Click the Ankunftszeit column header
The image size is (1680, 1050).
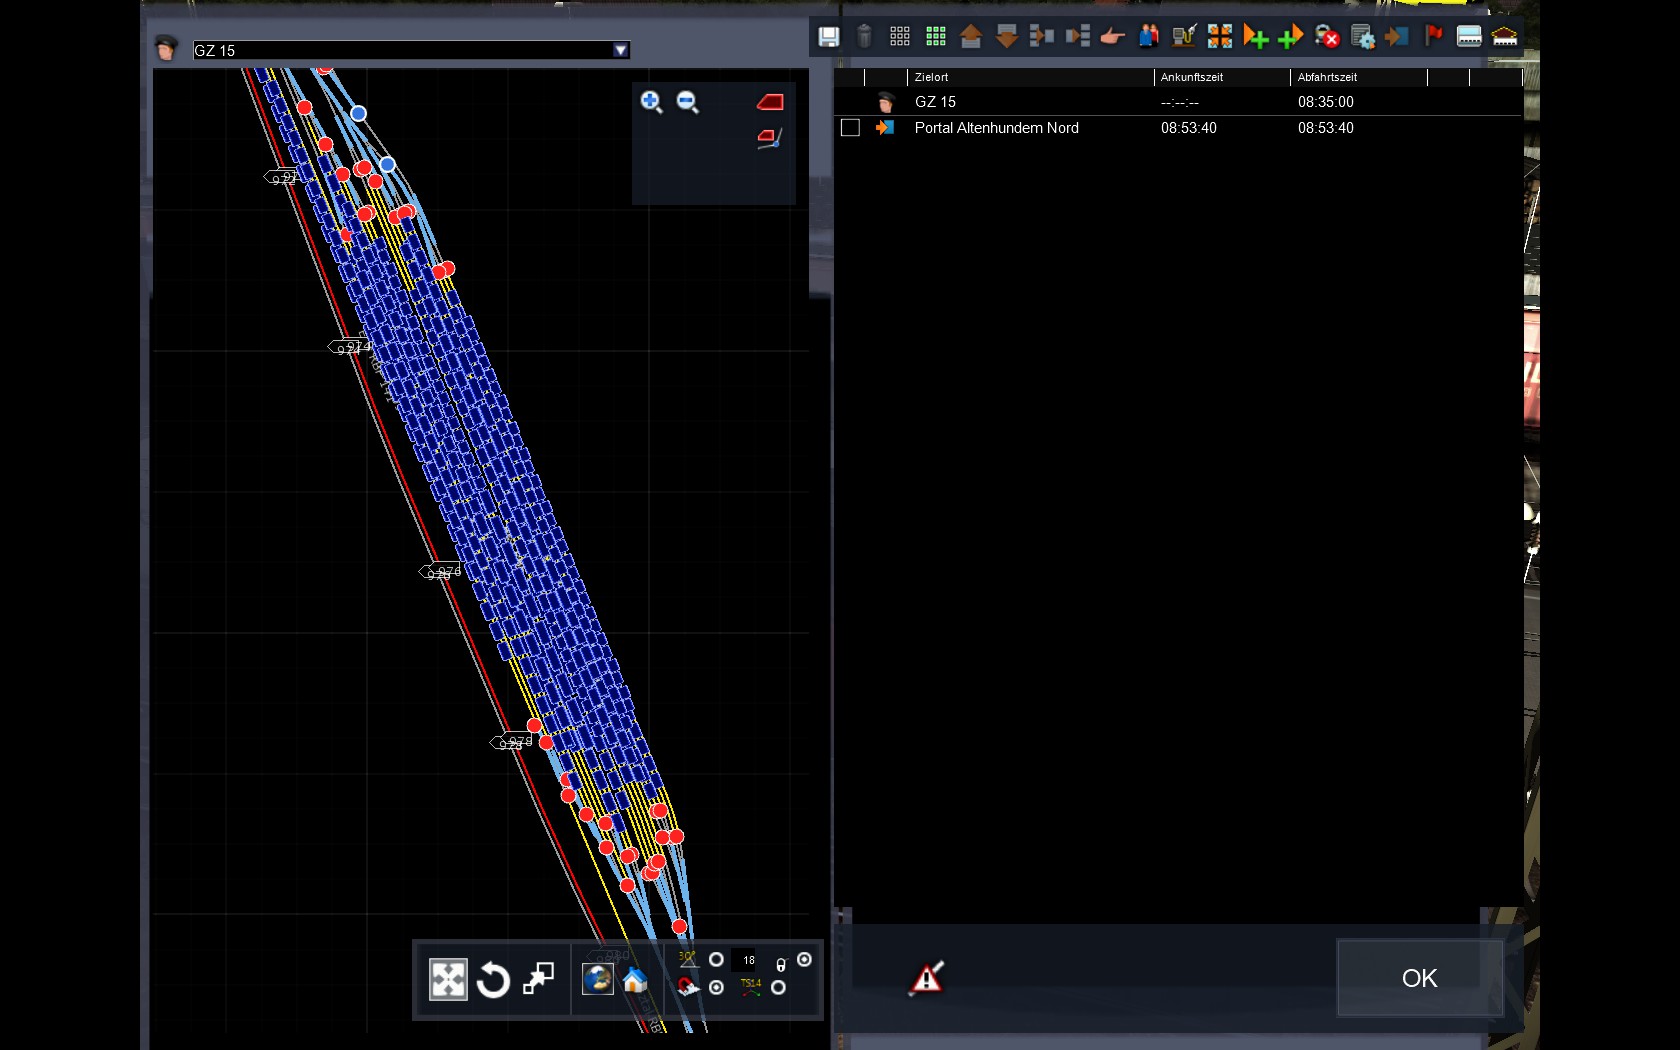(1191, 77)
